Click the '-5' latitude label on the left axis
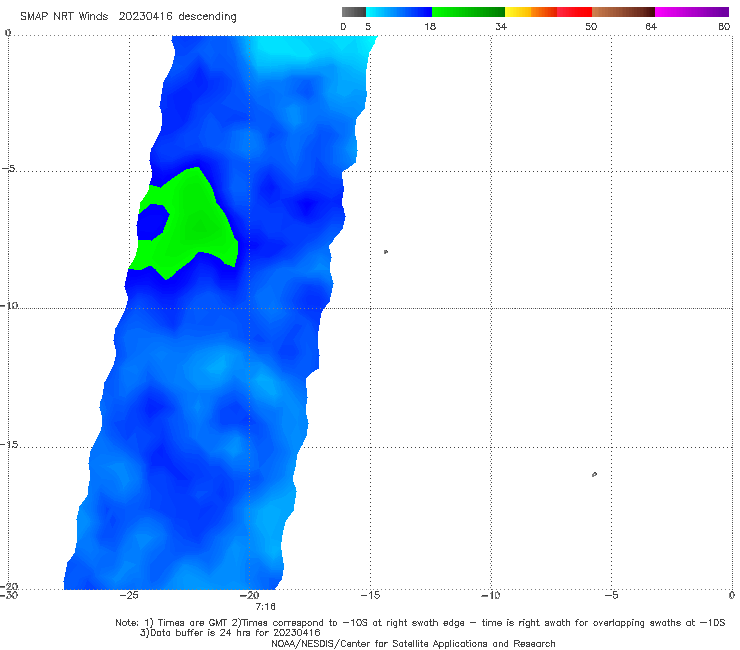The image size is (740, 650). 8,169
